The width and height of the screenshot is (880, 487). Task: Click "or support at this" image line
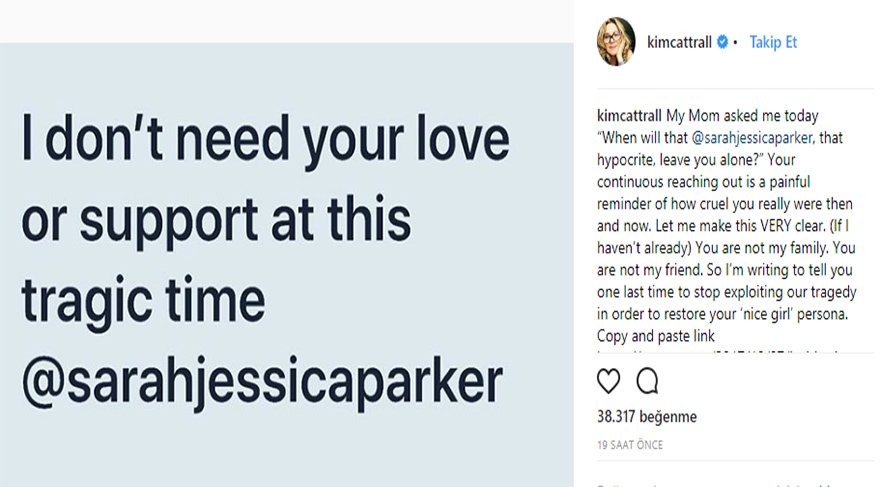pos(216,220)
